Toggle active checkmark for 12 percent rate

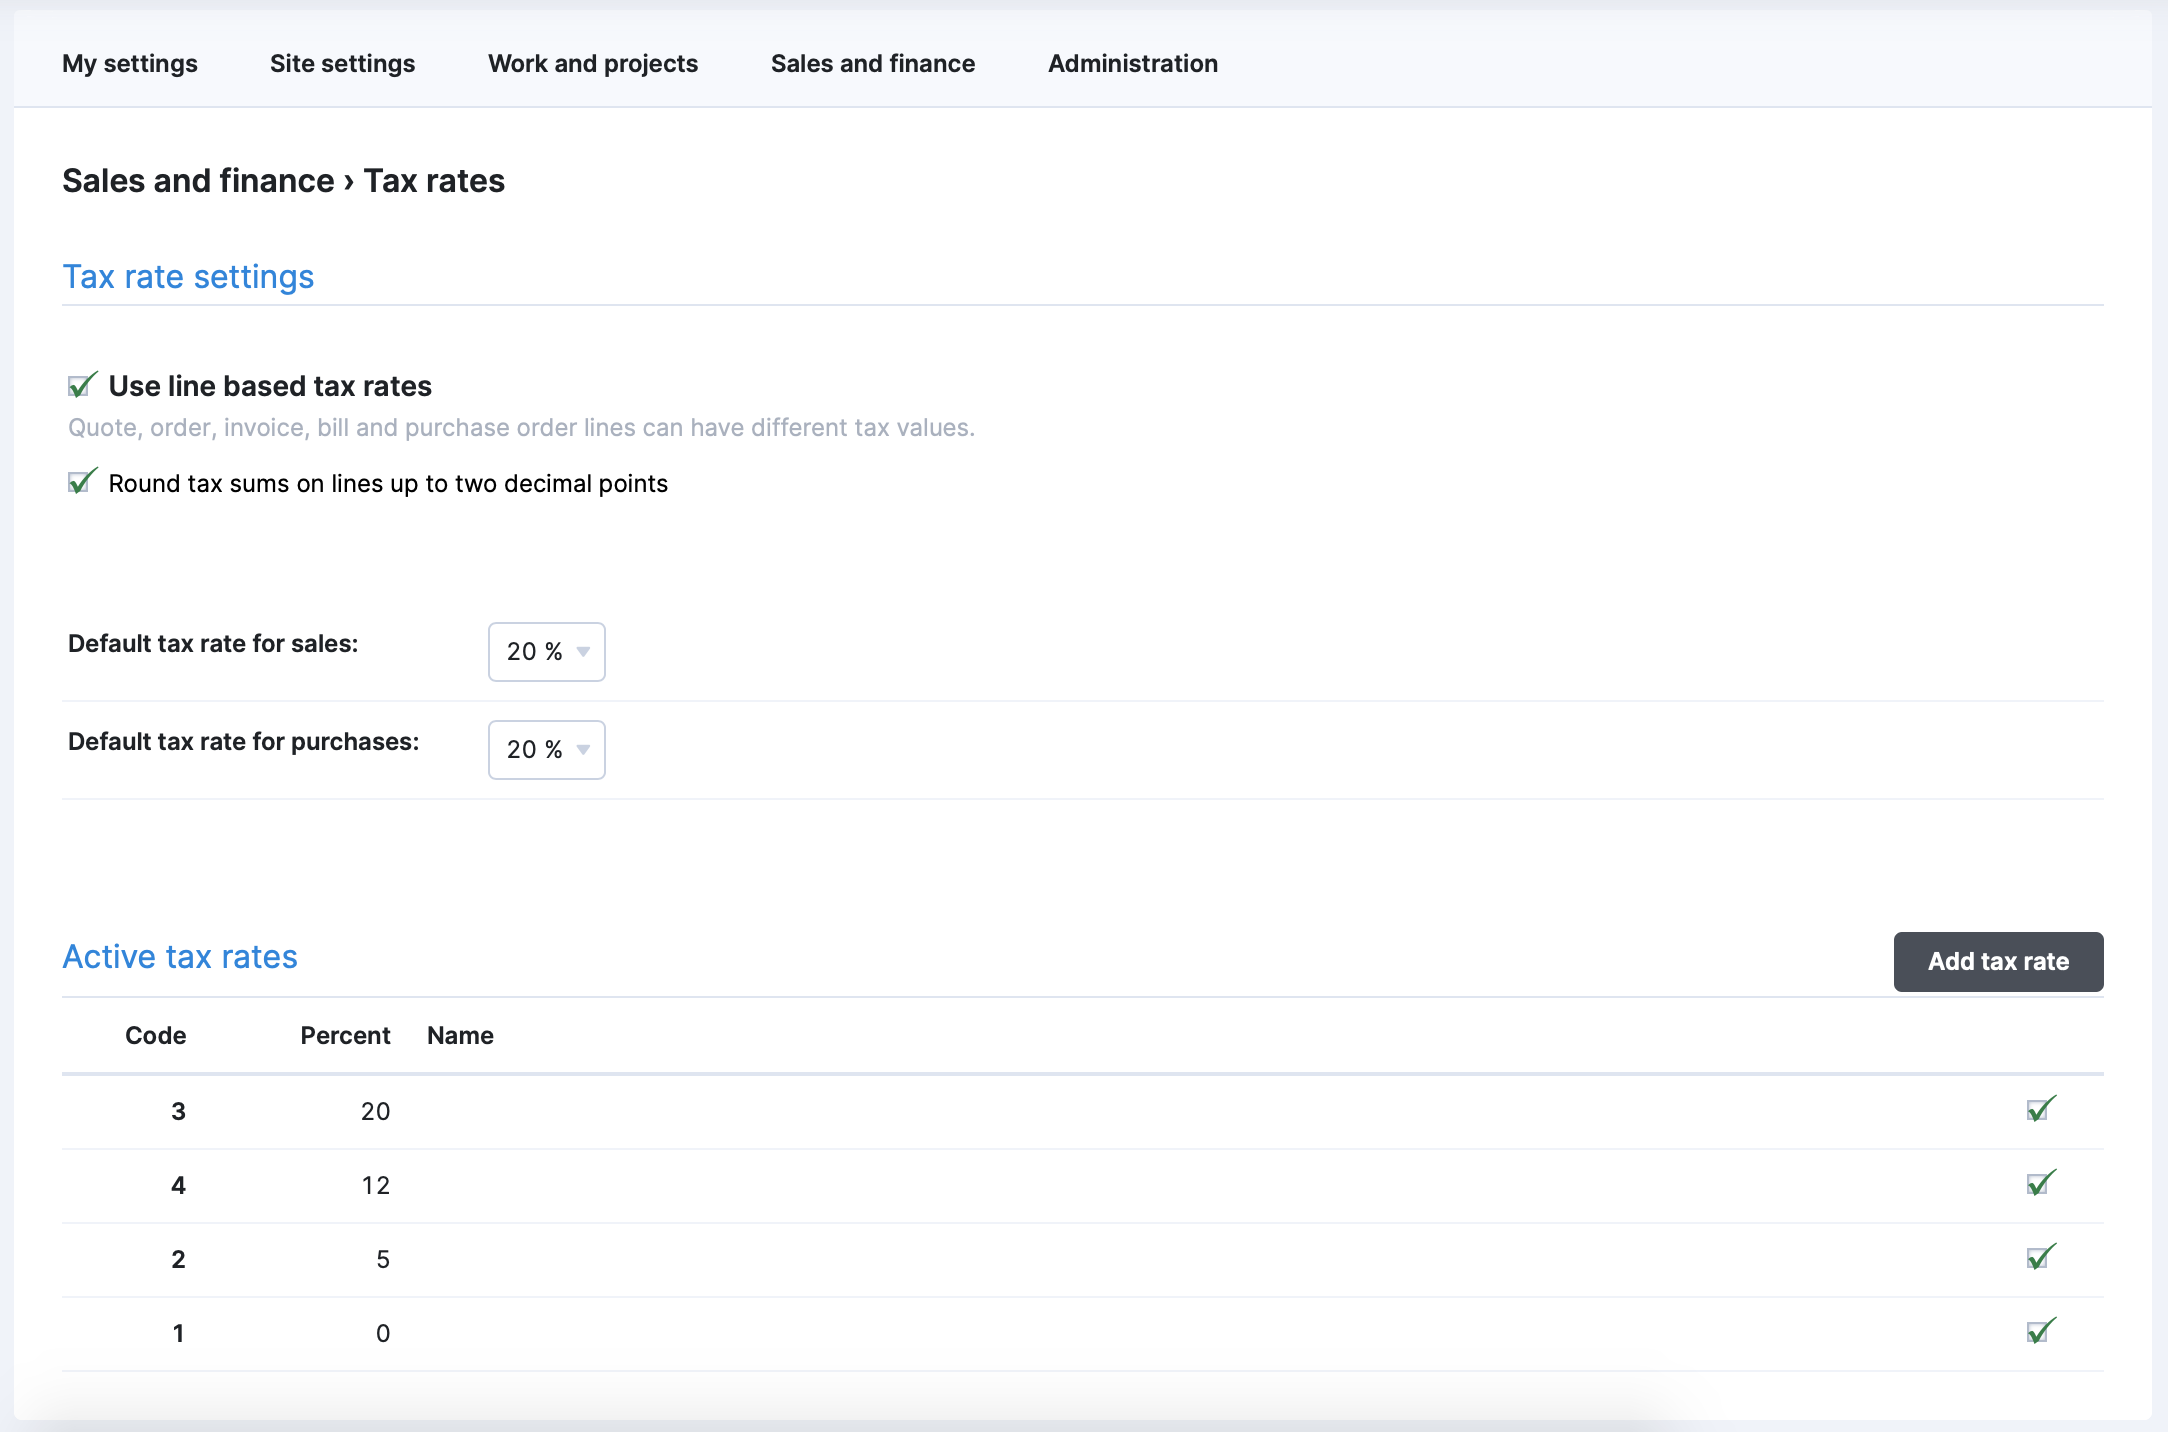pos(2041,1183)
